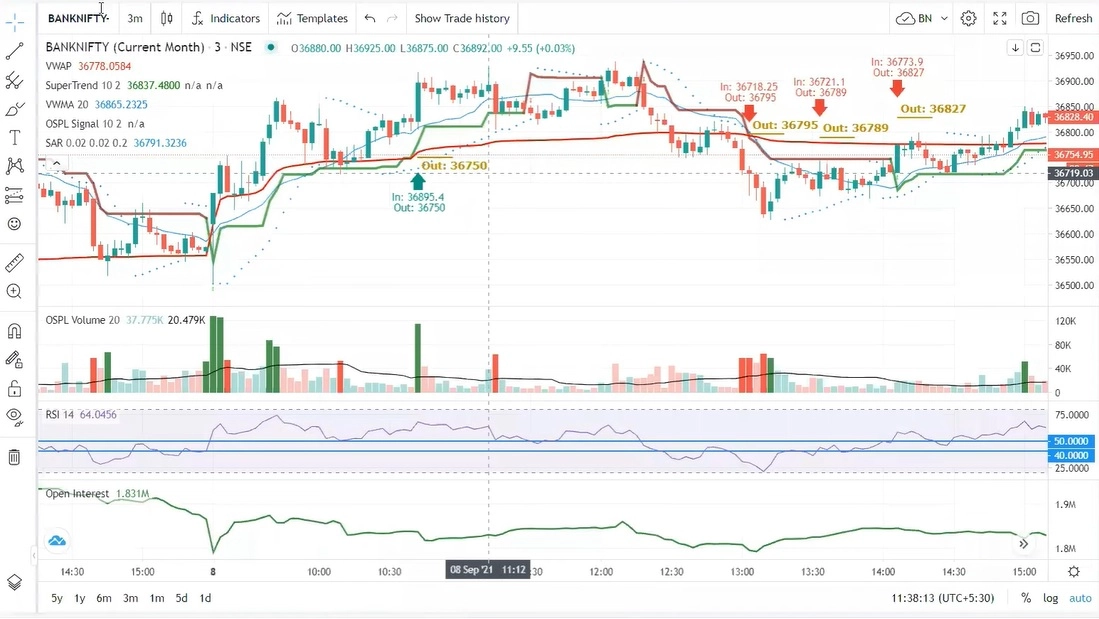The width and height of the screenshot is (1099, 619).
Task: Set the range to 1m
Action: 157,598
